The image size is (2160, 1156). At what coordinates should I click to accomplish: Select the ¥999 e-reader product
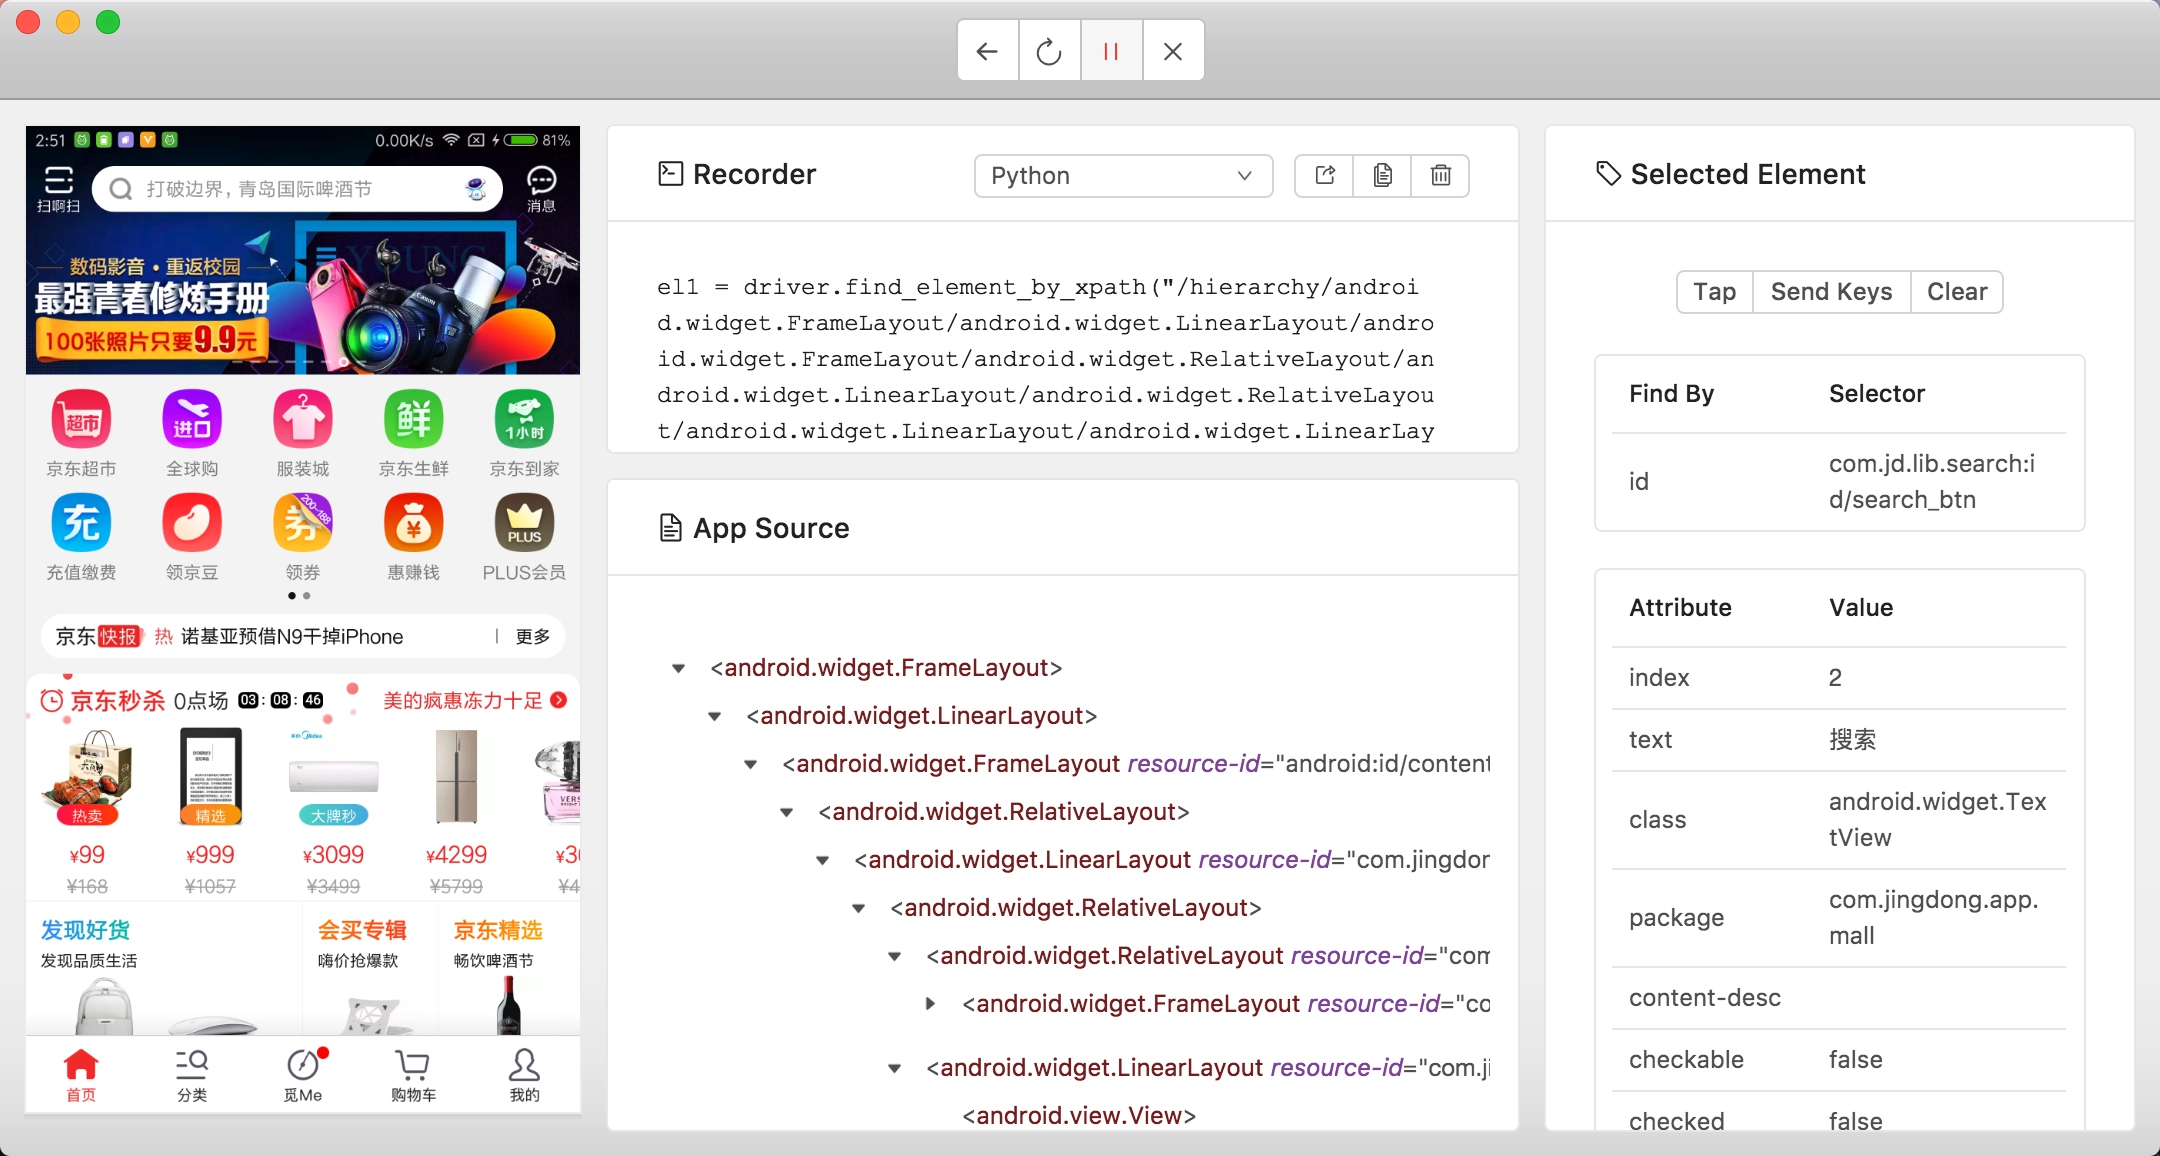(210, 812)
